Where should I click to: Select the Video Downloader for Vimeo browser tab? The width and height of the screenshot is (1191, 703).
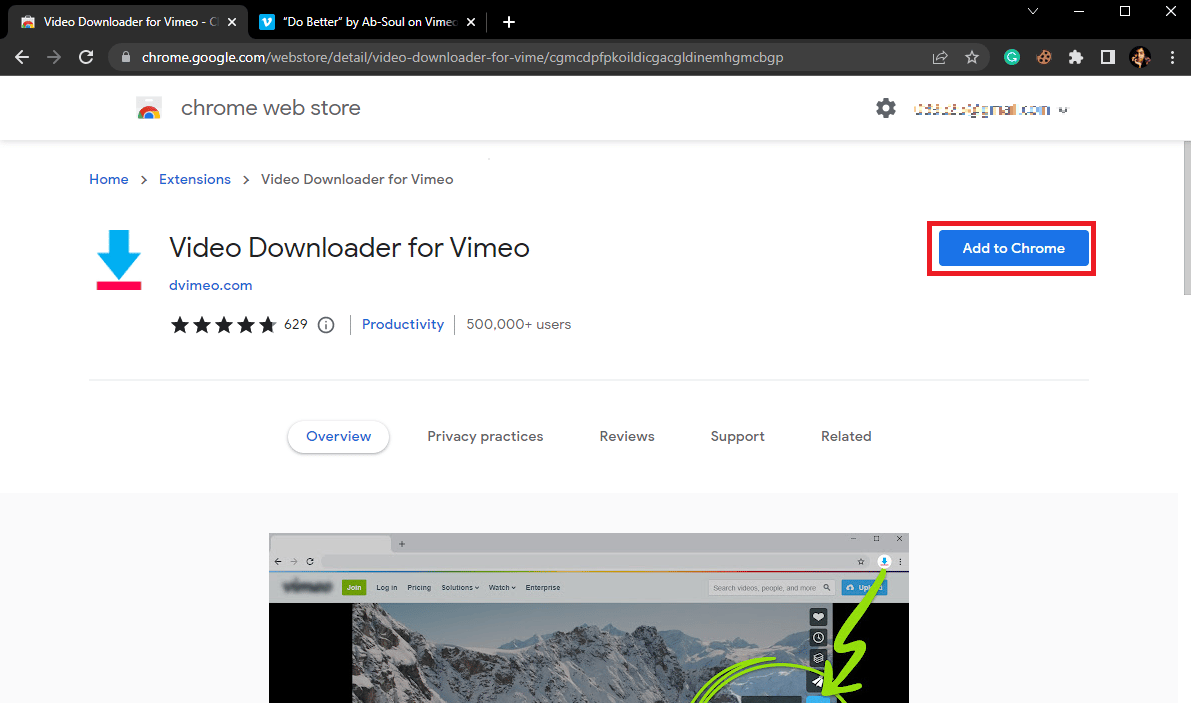pyautogui.click(x=128, y=22)
